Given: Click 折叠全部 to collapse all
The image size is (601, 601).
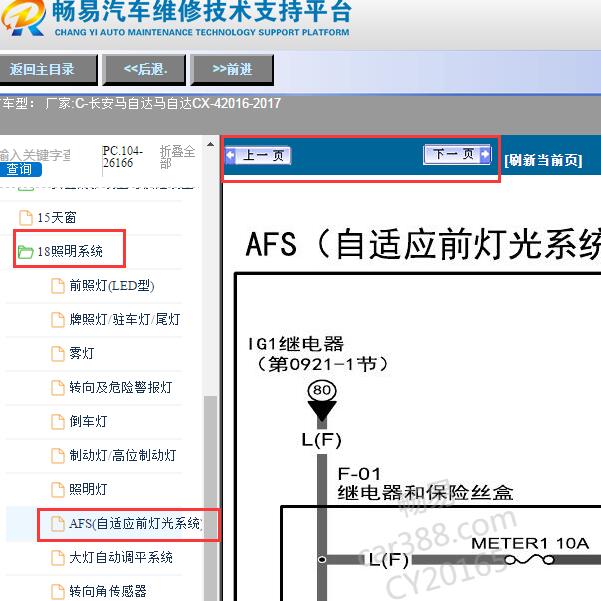Looking at the screenshot, I should [x=177, y=157].
